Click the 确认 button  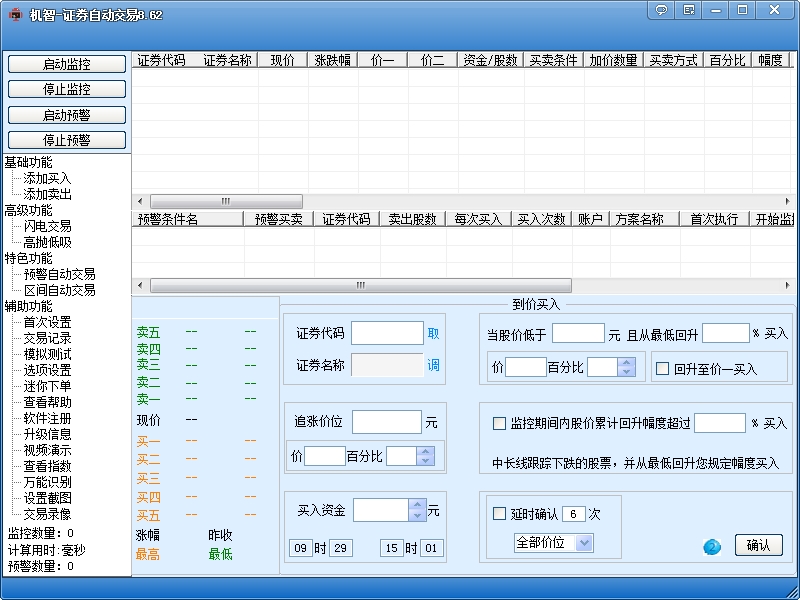758,545
